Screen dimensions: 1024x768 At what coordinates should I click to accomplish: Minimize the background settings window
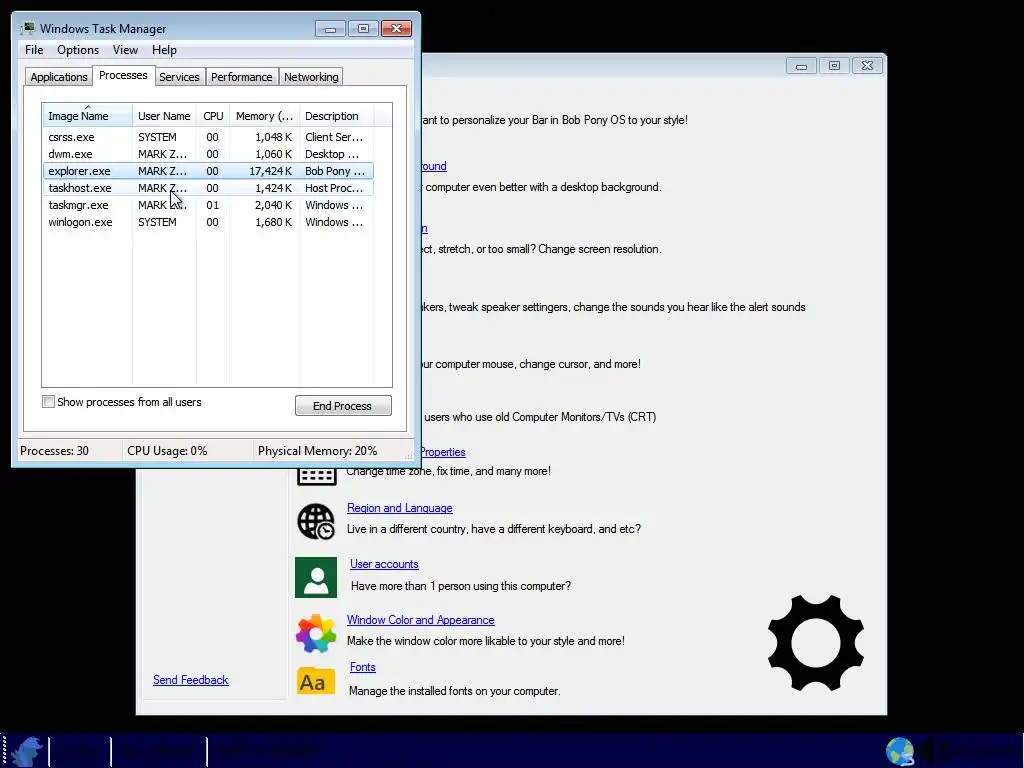point(801,65)
